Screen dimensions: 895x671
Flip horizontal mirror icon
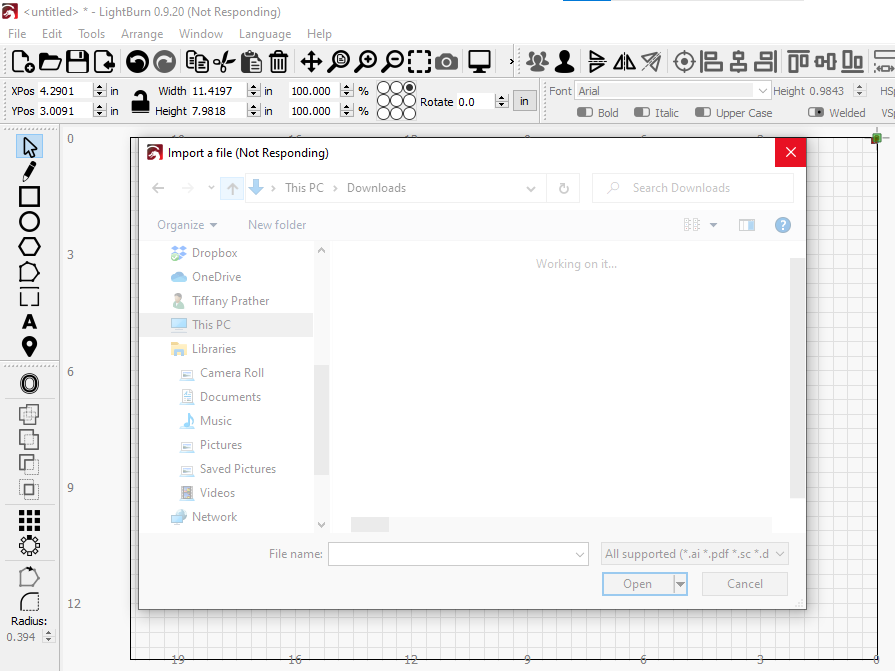point(624,61)
